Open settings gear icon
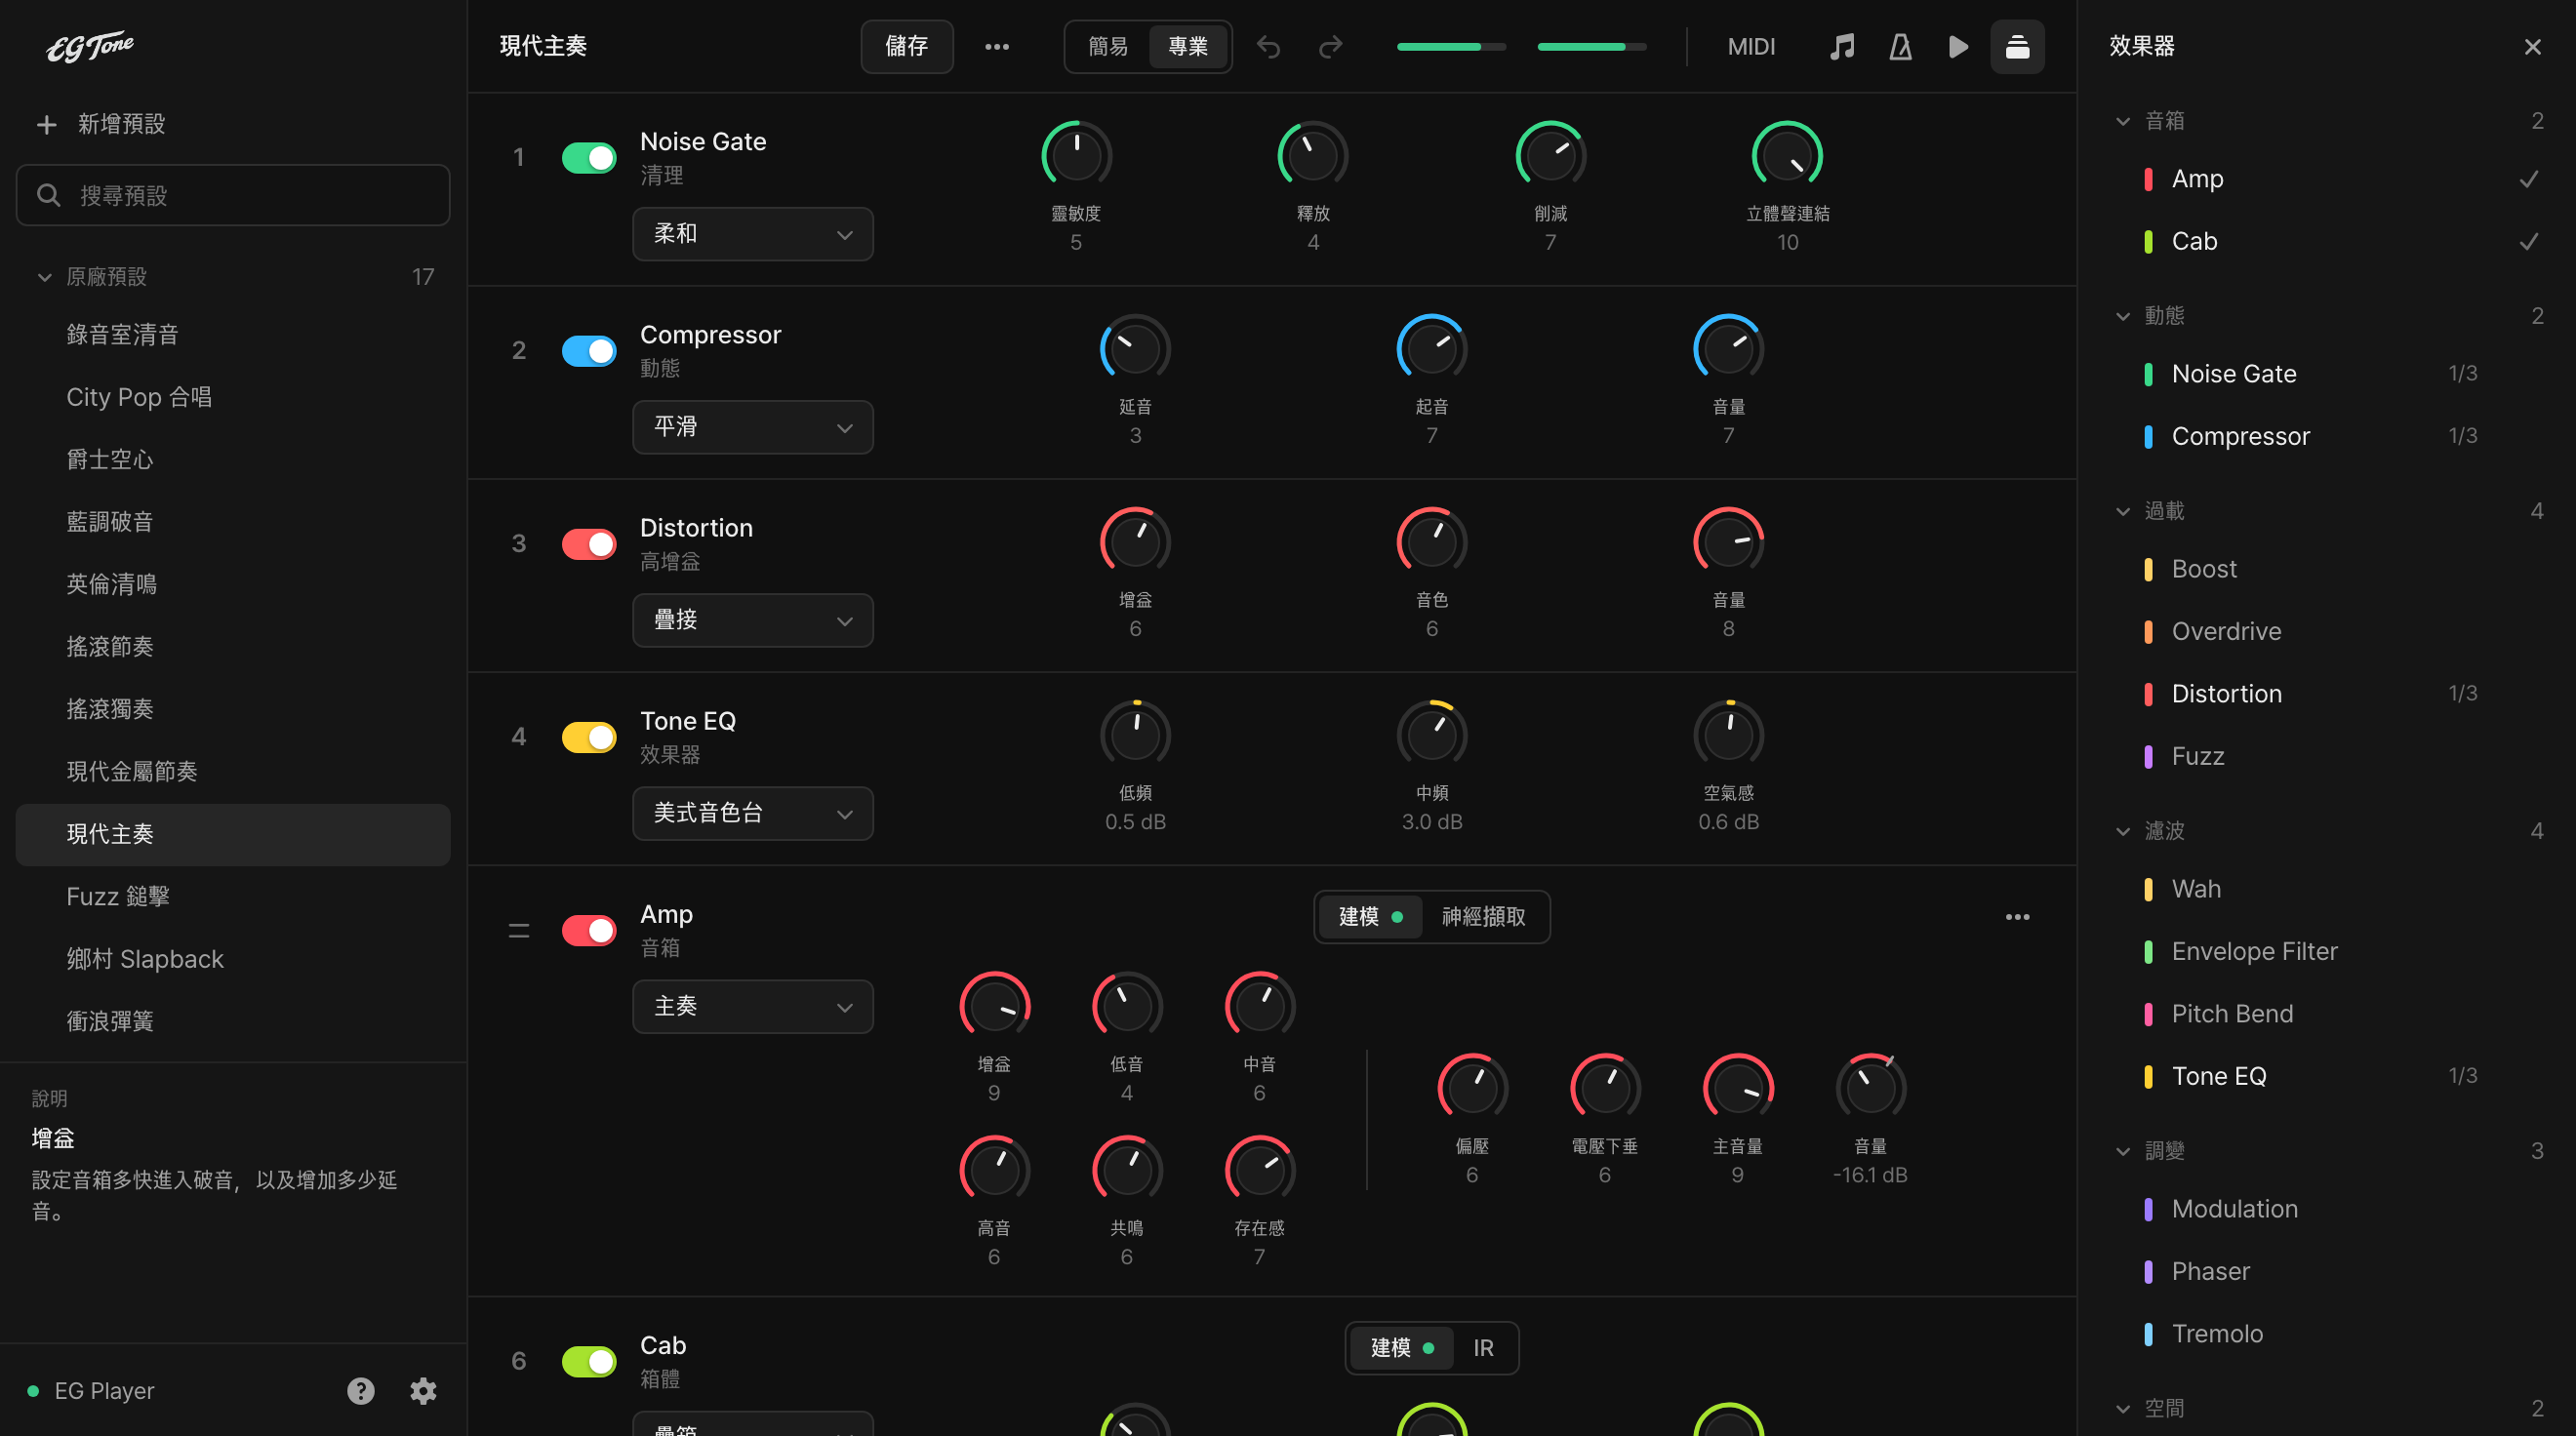Screen dimensions: 2576x1436 click(x=423, y=1390)
